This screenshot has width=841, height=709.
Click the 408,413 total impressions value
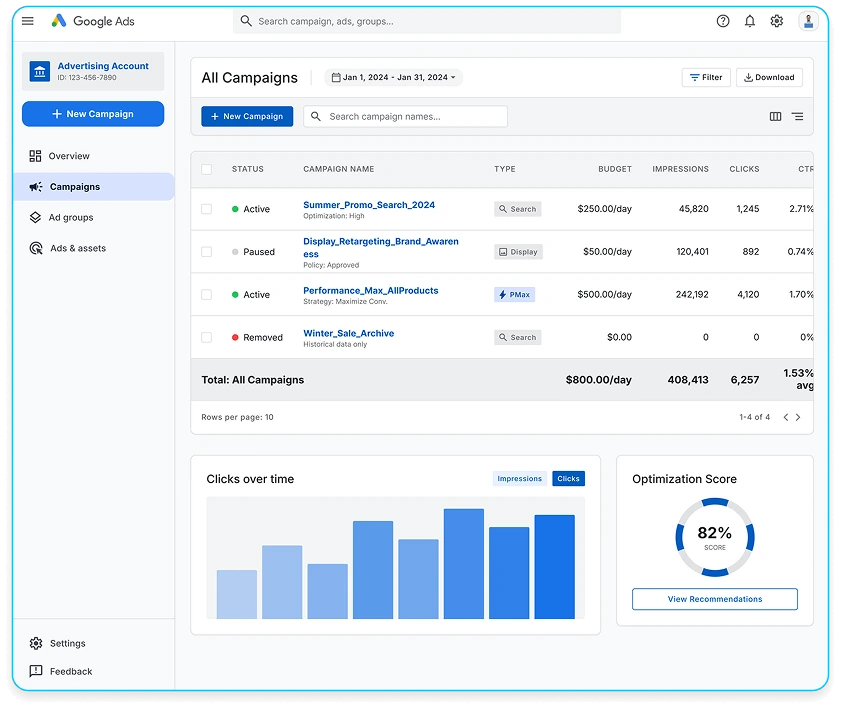tap(688, 380)
